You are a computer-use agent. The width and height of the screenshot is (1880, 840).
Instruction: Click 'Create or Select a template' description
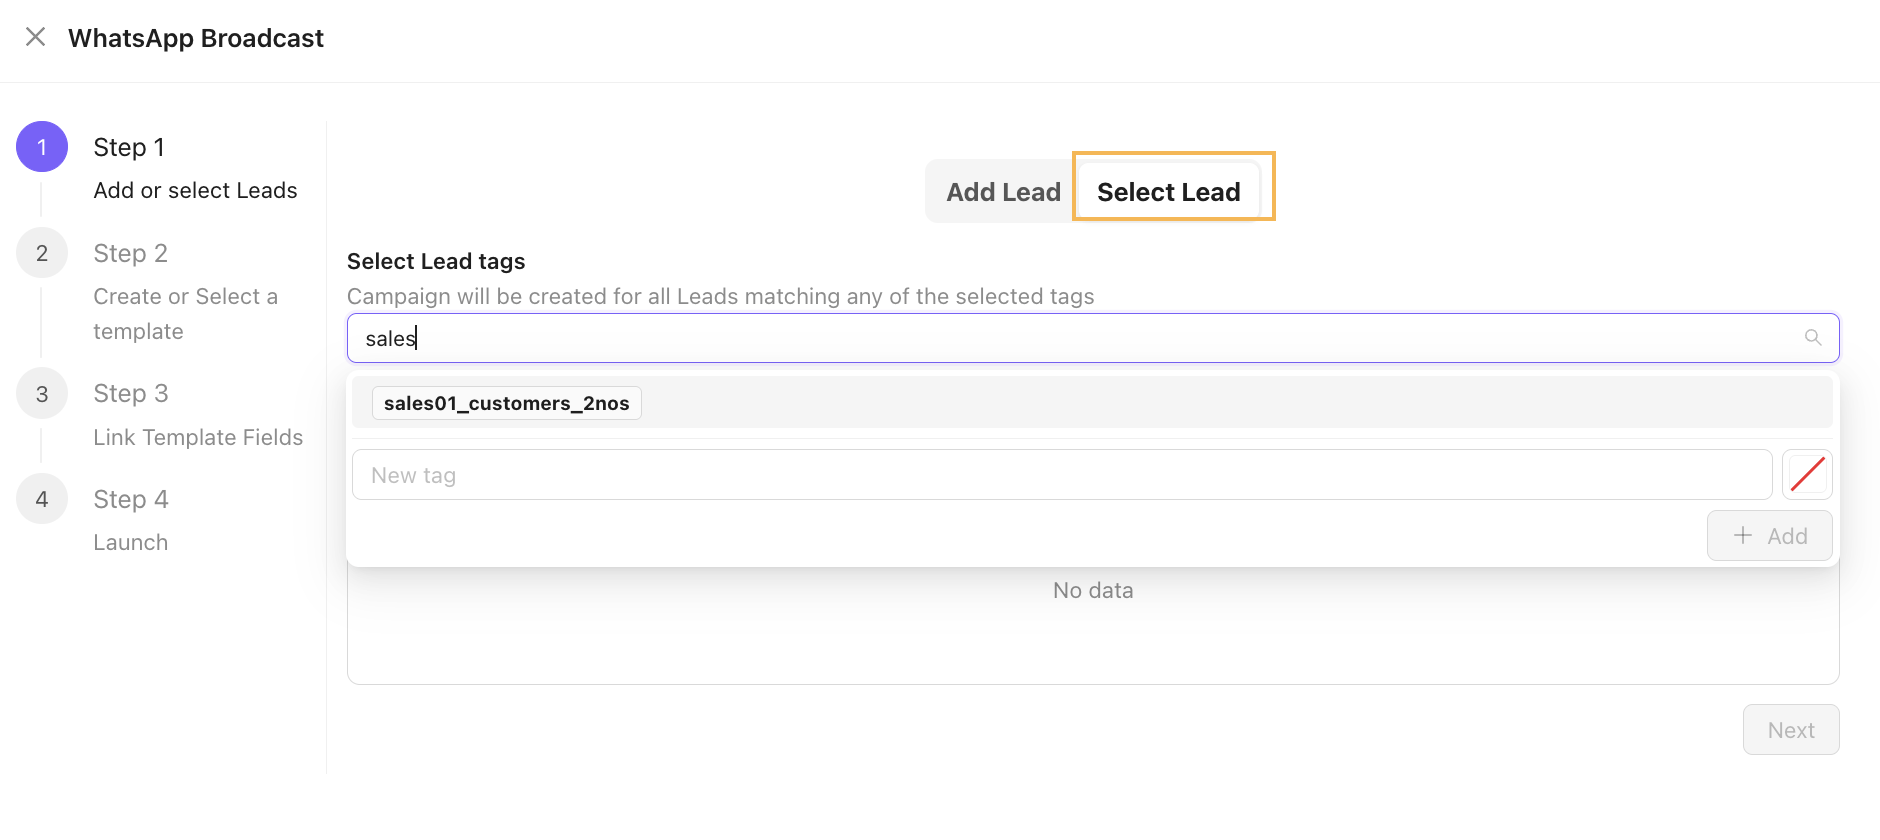186,314
